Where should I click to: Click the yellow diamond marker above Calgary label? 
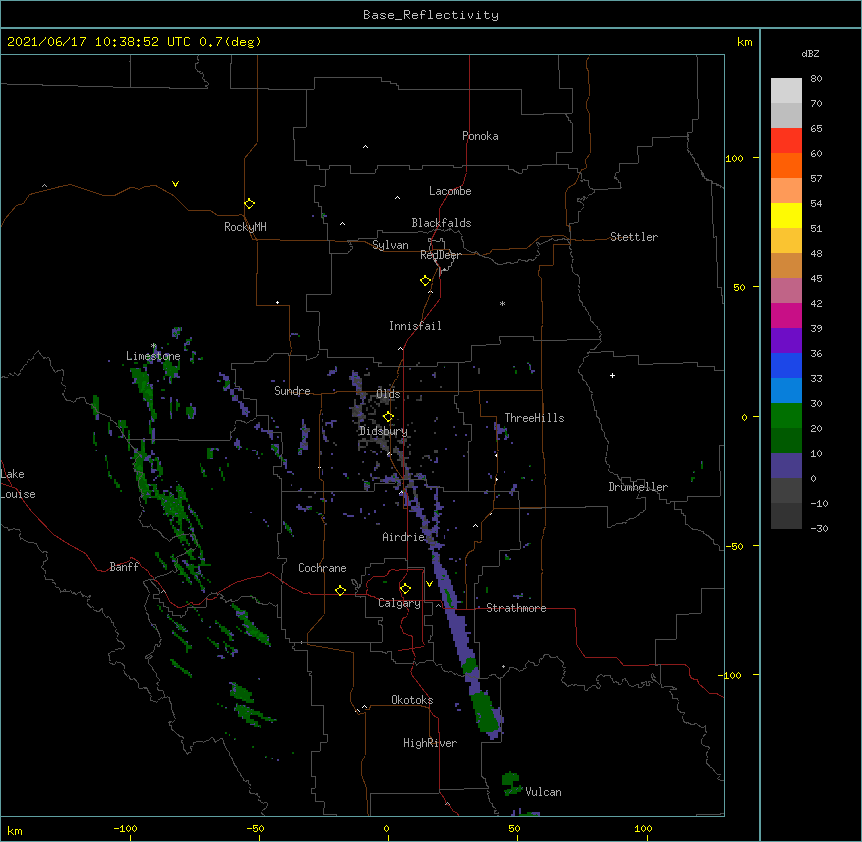(x=405, y=589)
